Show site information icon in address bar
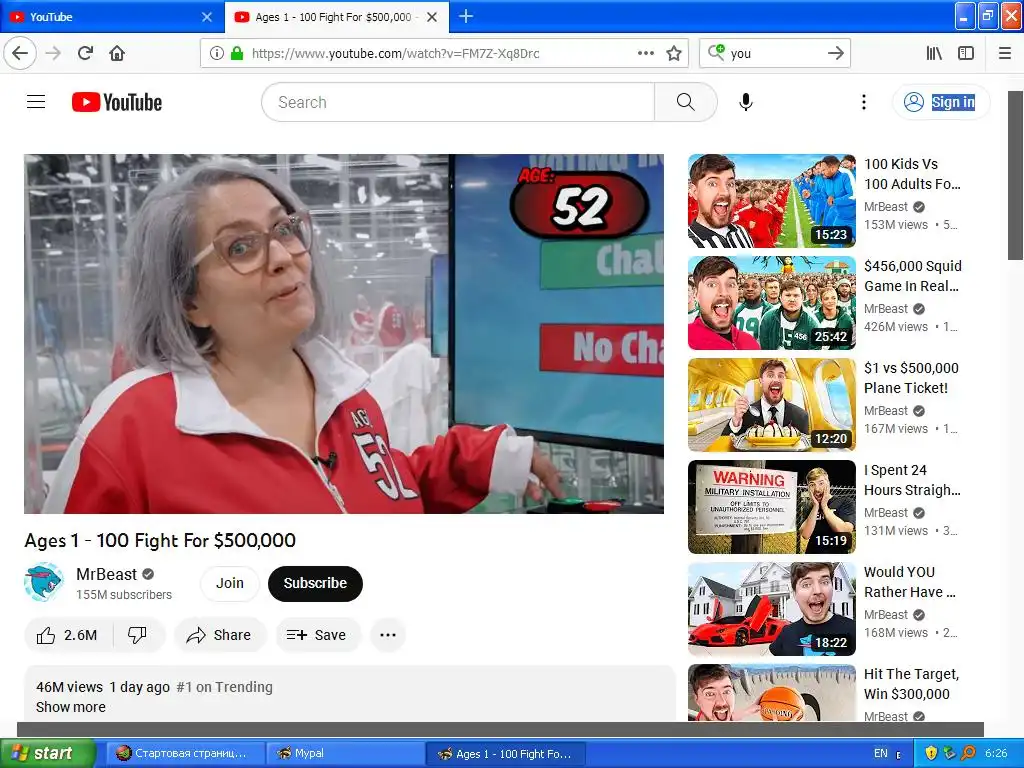This screenshot has width=1024, height=768. (x=216, y=53)
